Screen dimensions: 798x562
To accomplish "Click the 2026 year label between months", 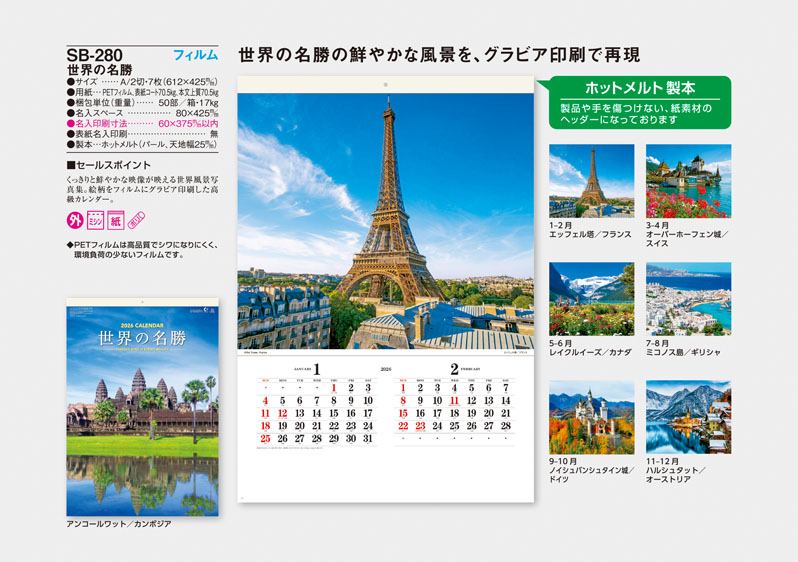I will point(386,369).
